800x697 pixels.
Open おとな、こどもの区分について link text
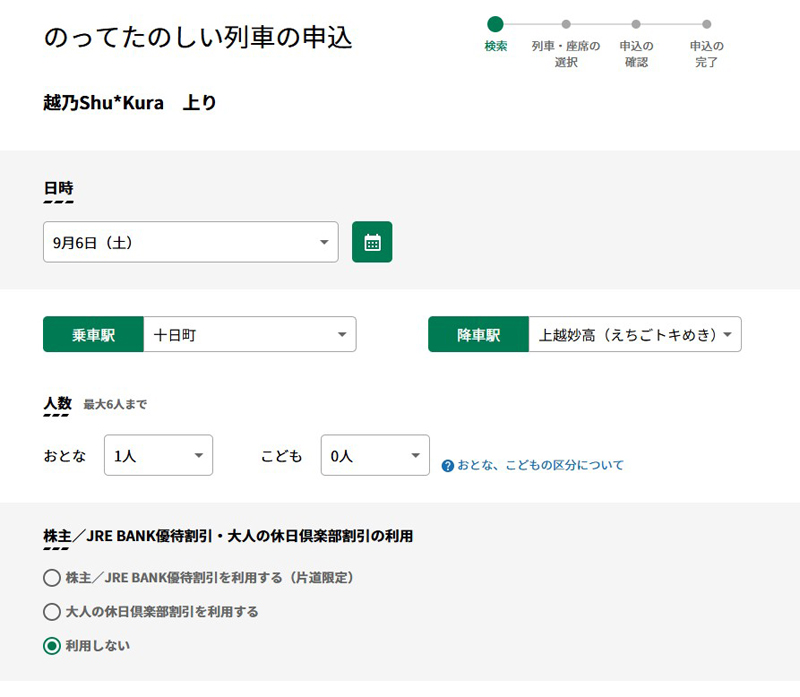click(540, 466)
